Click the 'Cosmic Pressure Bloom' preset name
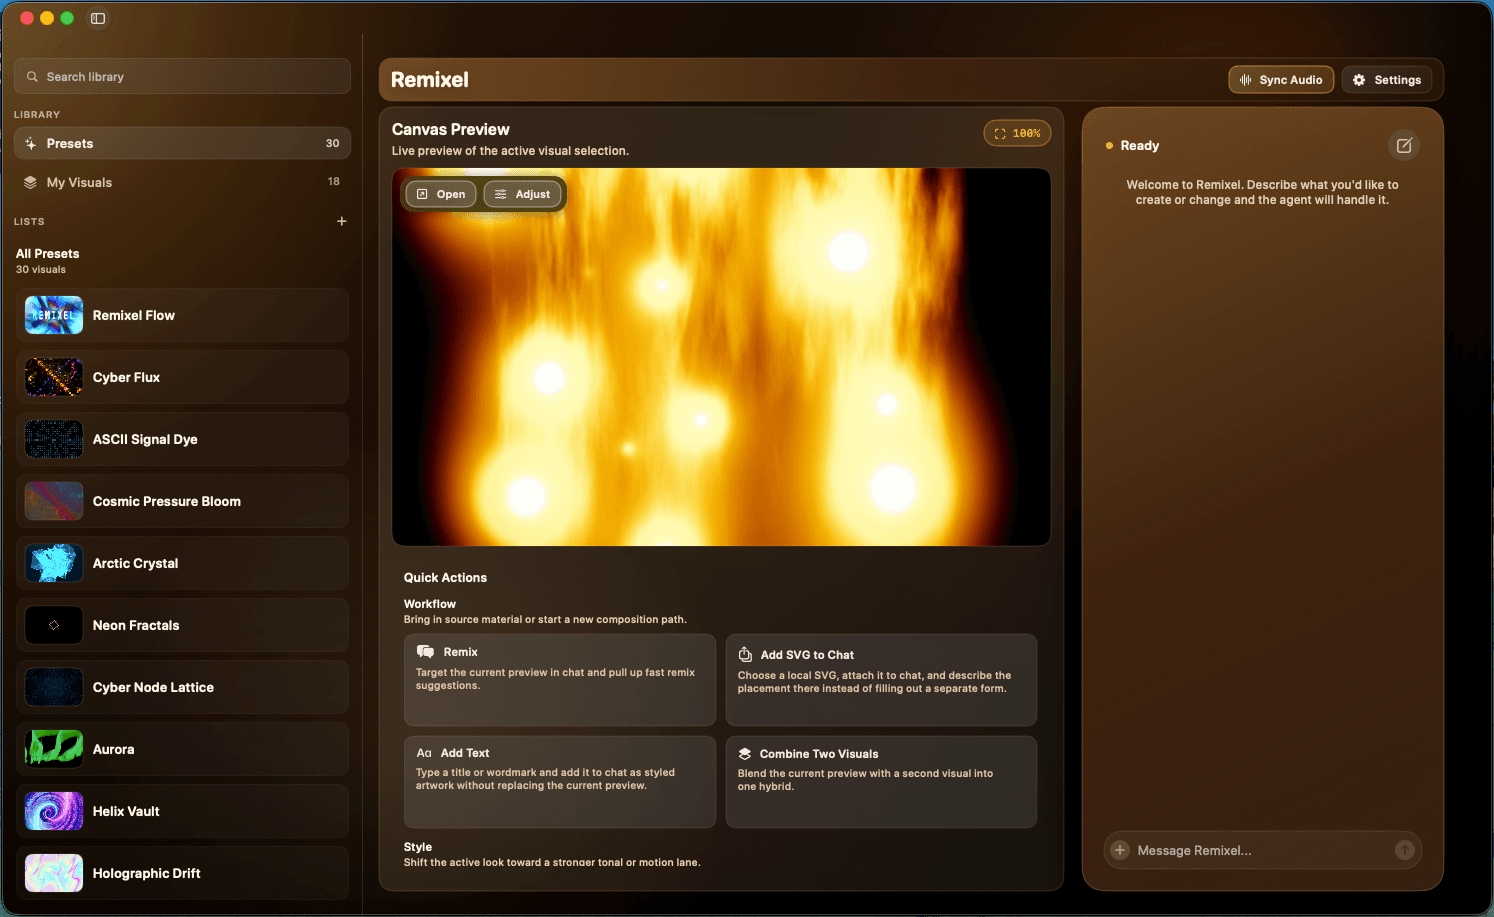 pyautogui.click(x=167, y=501)
